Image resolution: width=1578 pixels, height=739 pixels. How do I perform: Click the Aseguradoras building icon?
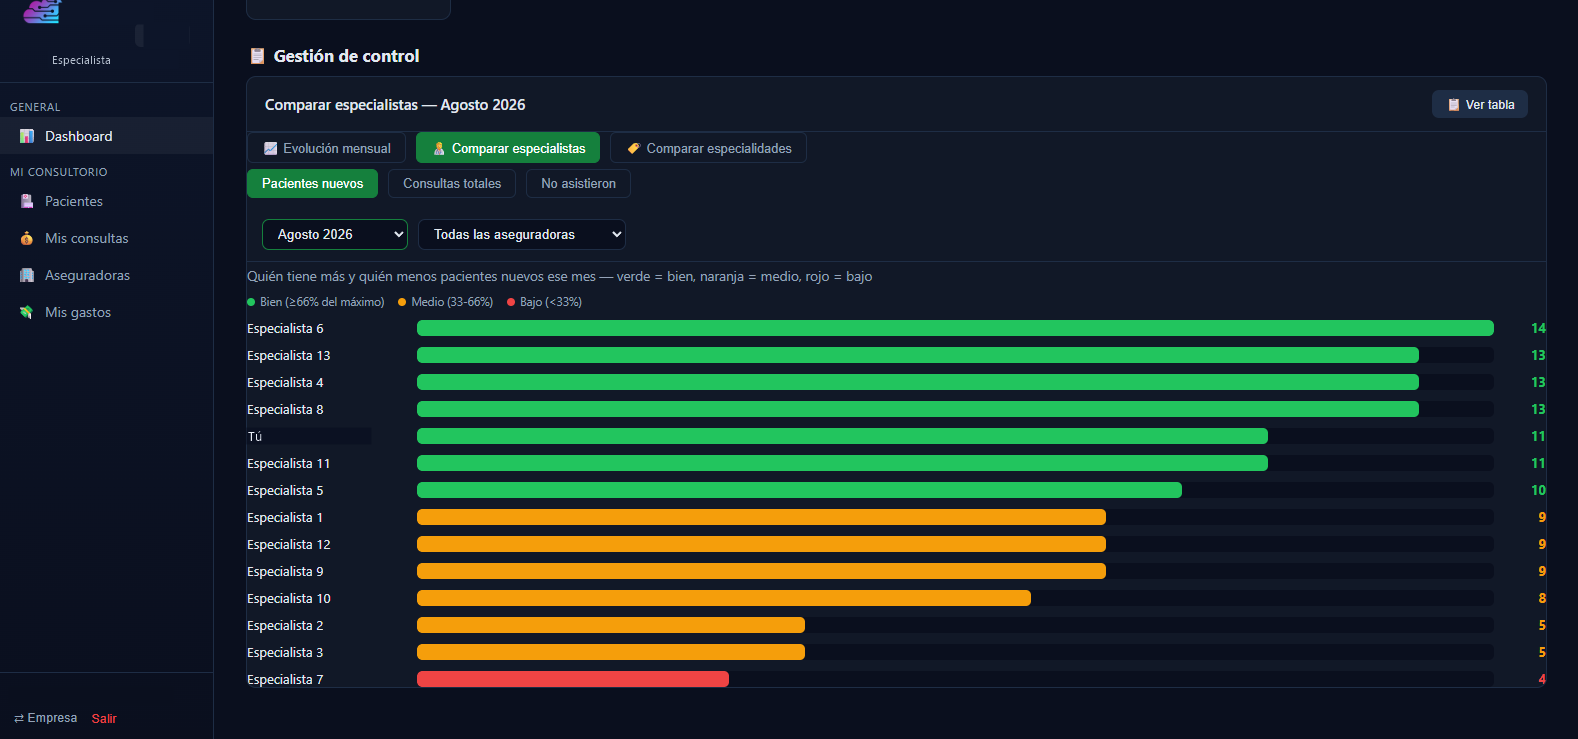(x=27, y=275)
